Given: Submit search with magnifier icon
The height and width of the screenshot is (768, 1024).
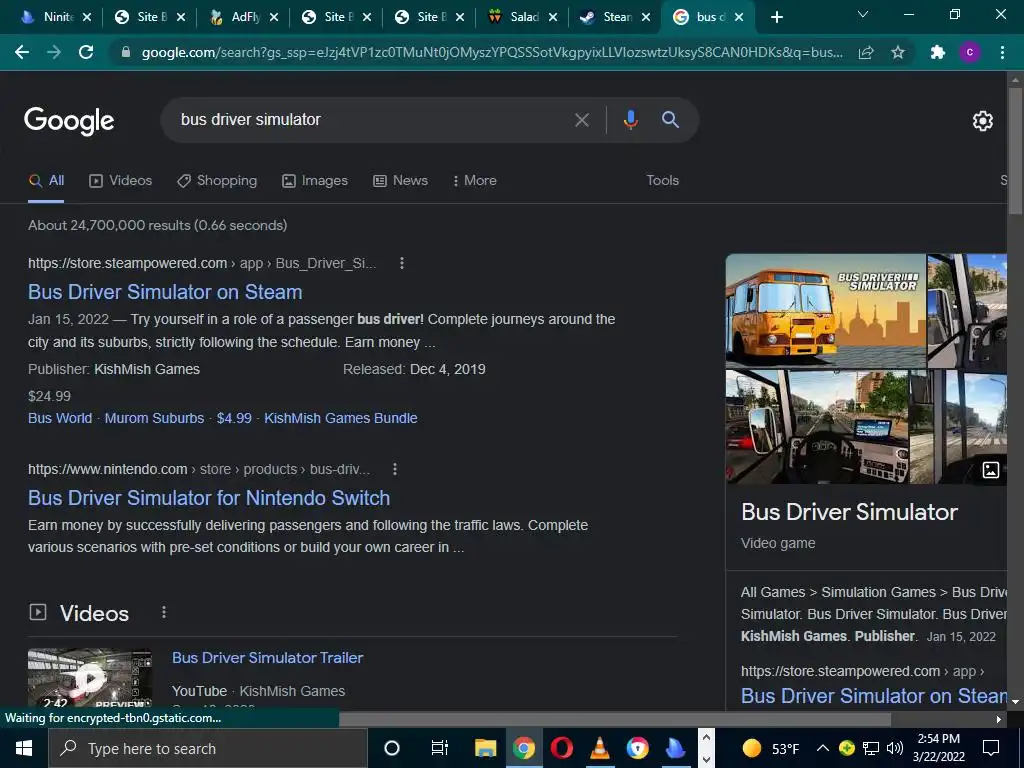Looking at the screenshot, I should [670, 120].
